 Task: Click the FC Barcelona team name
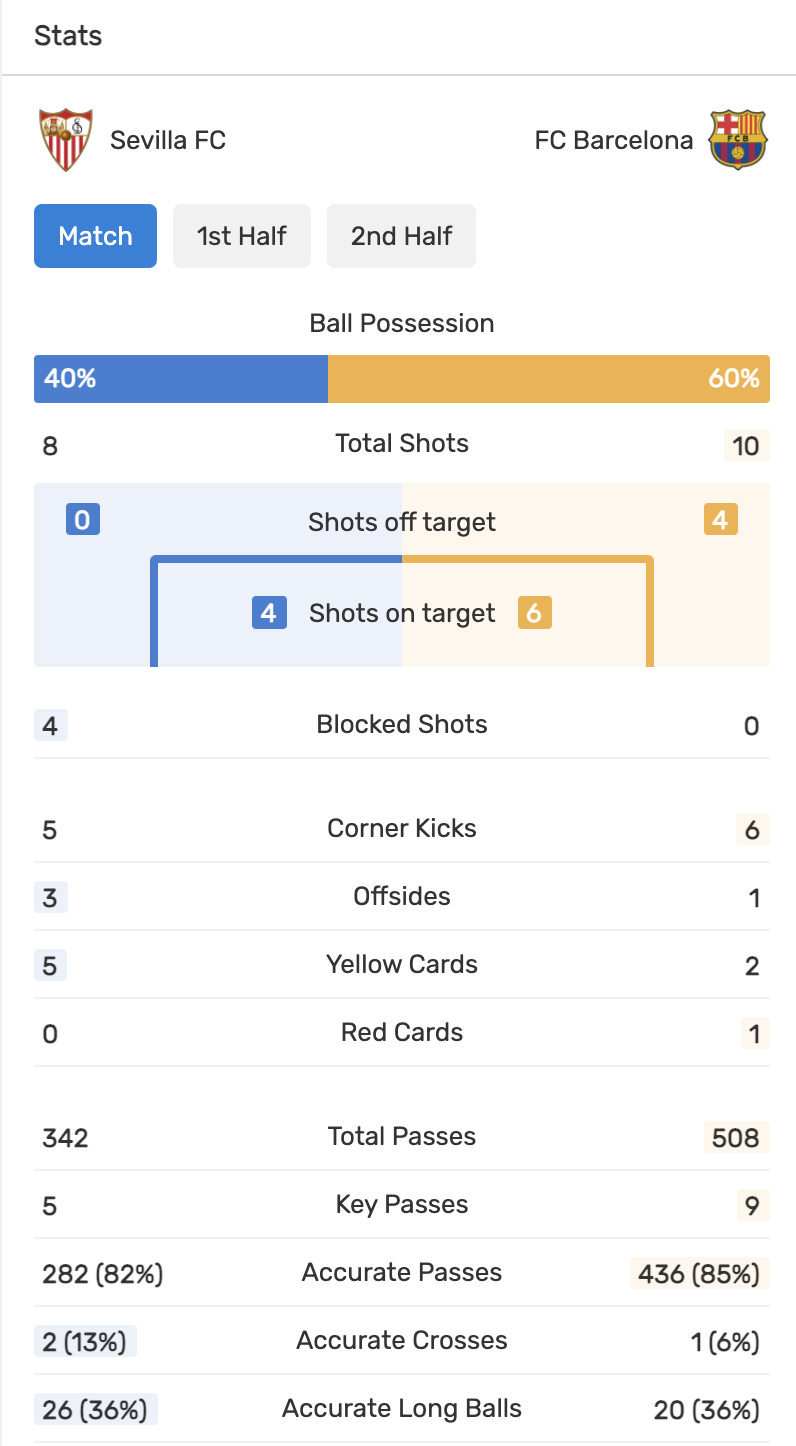pyautogui.click(x=613, y=140)
